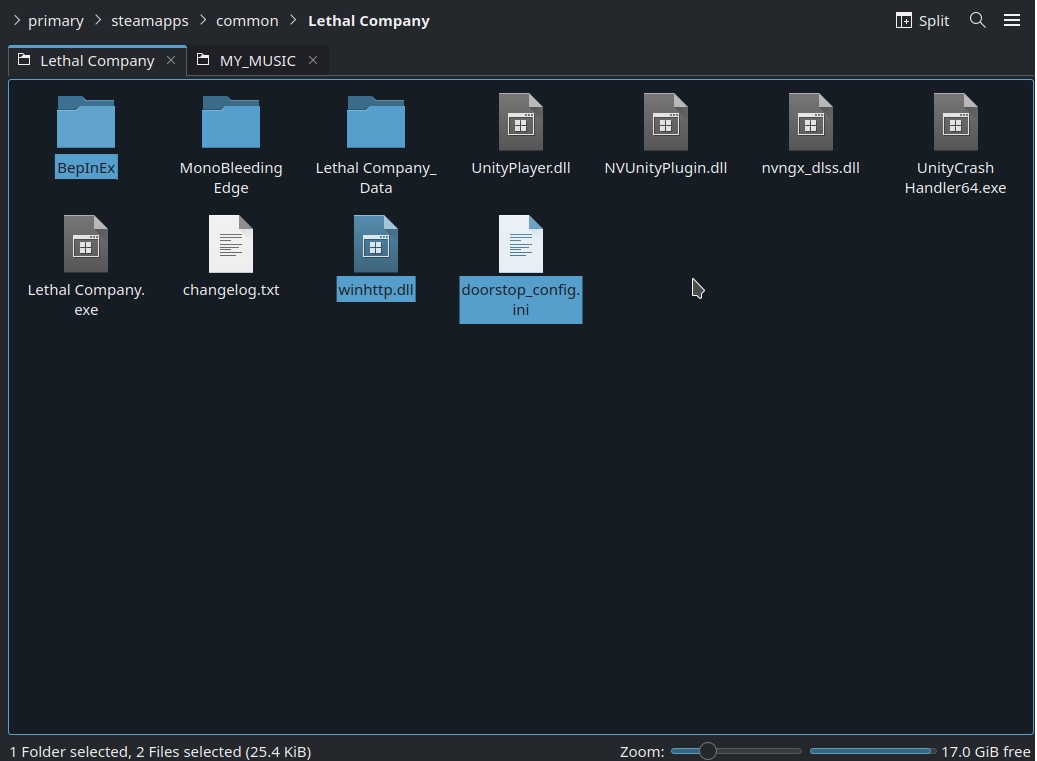The width and height of the screenshot is (1037, 761).
Task: Click the Lethal Company_Data label
Action: point(376,178)
